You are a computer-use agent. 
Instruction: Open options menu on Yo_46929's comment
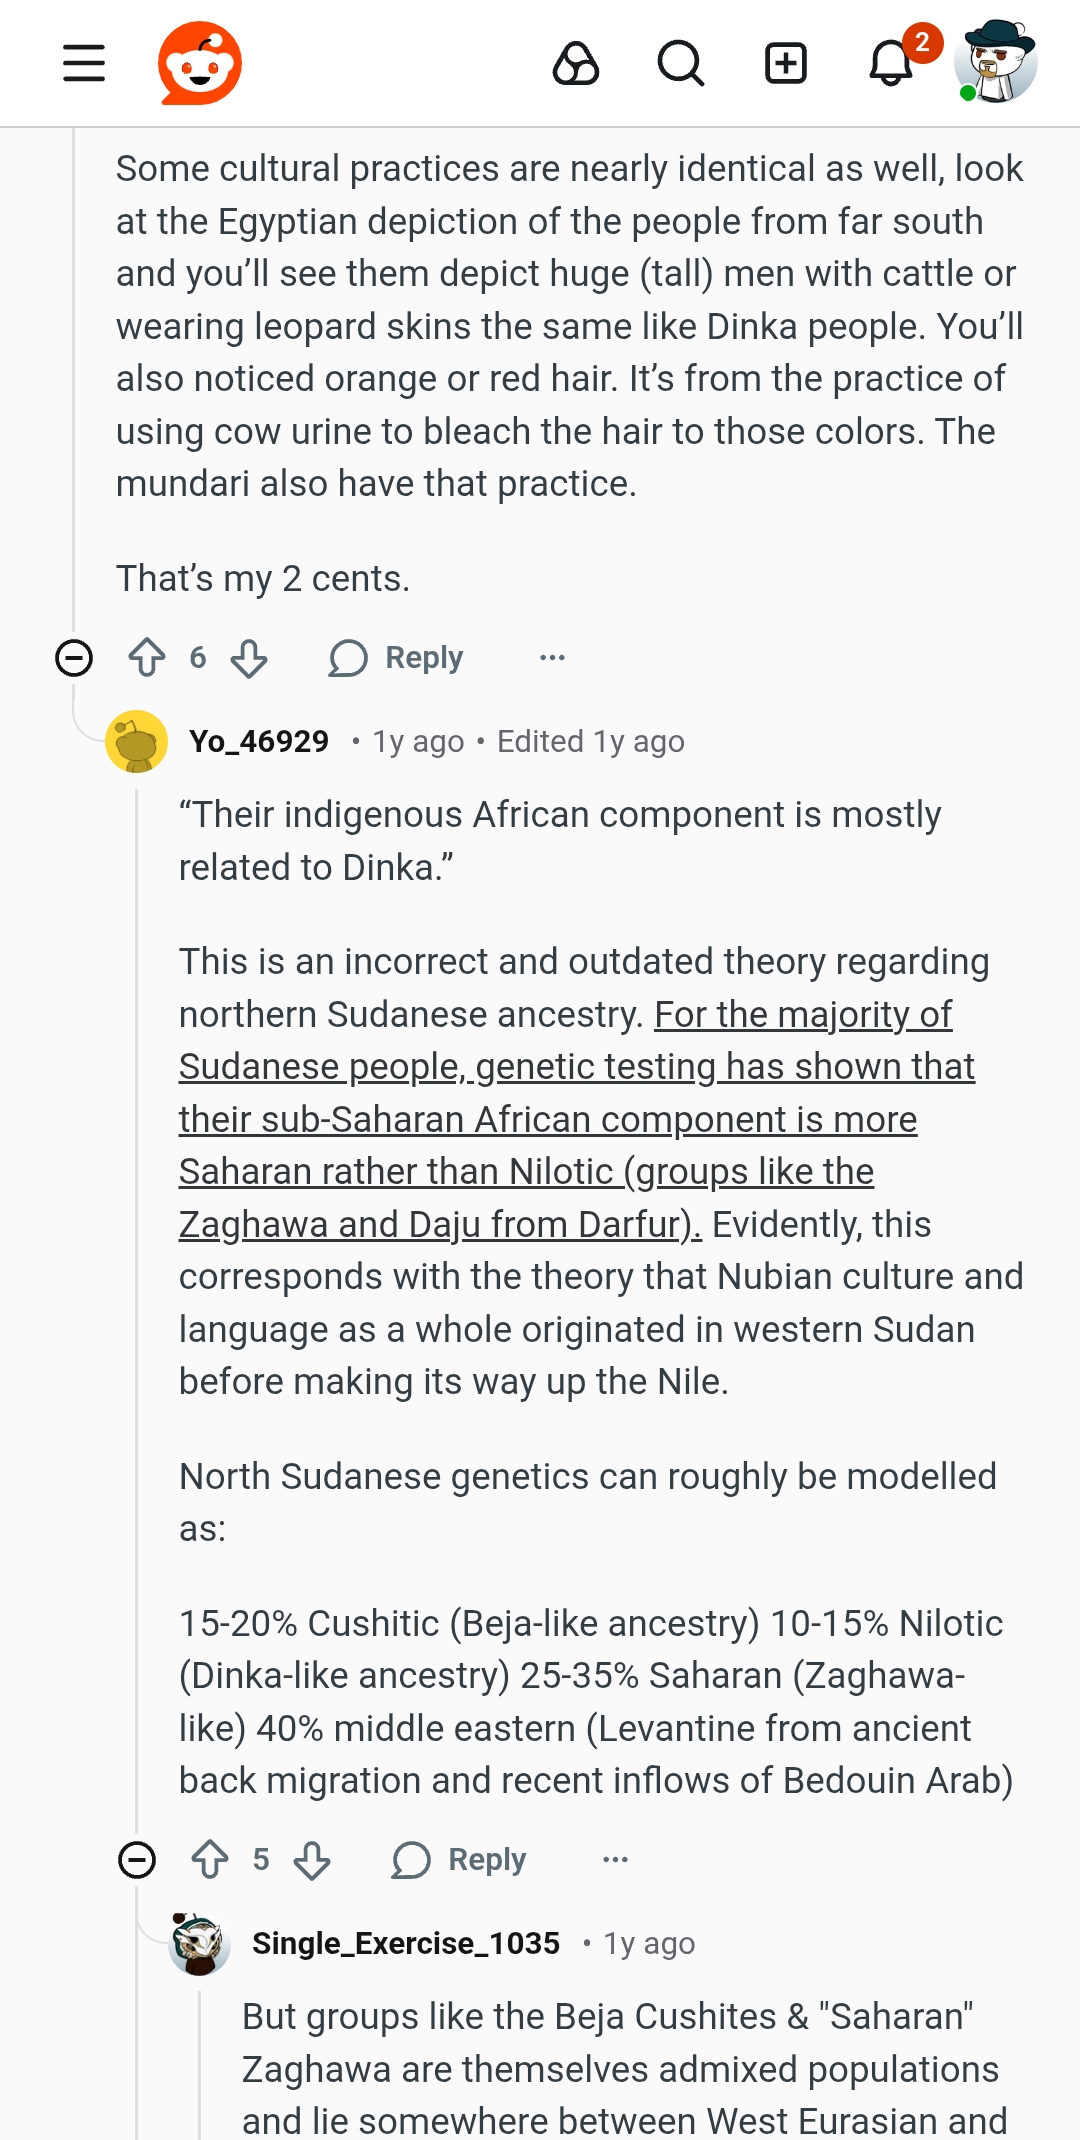coord(615,1858)
